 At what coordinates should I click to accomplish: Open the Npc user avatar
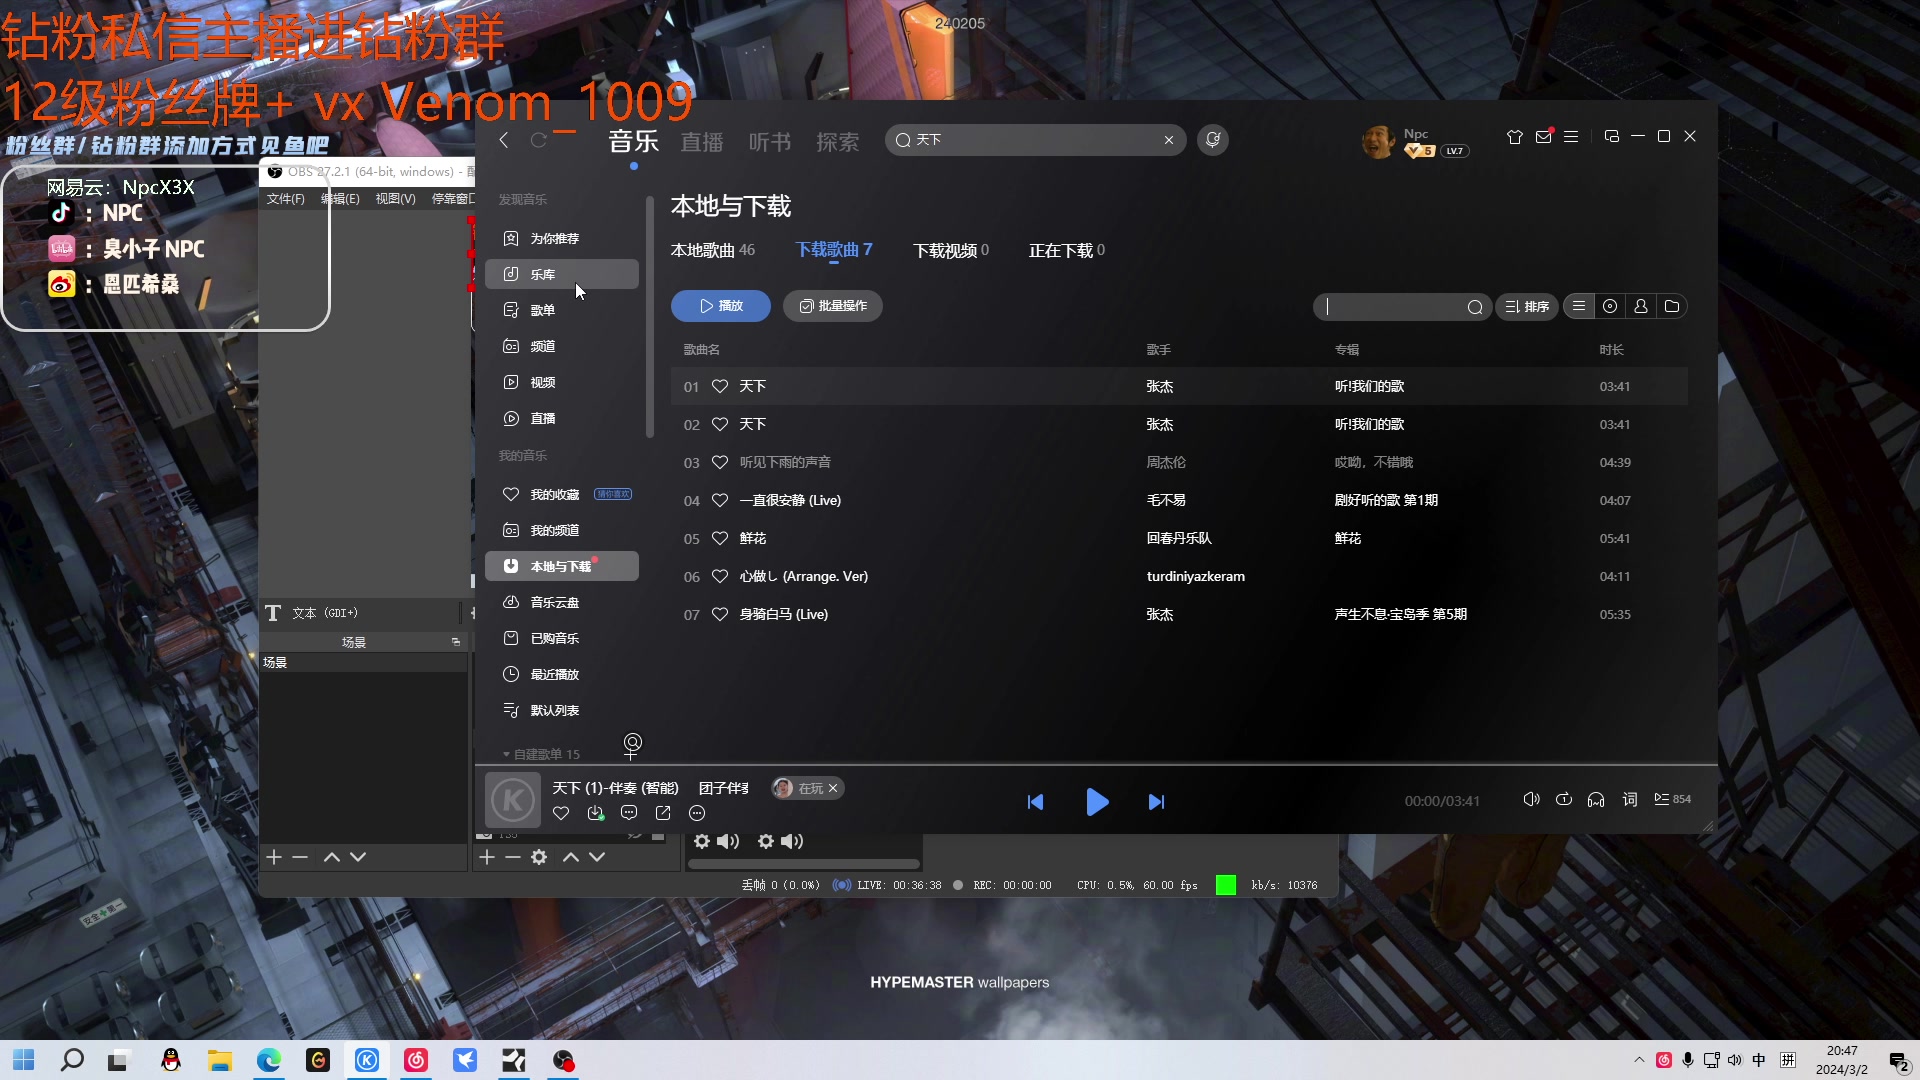click(x=1379, y=141)
